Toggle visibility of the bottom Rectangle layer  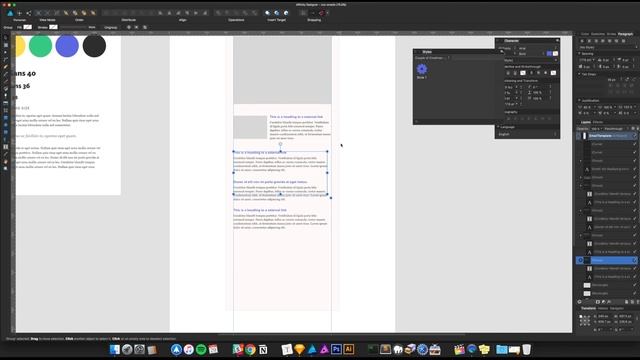coord(635,293)
